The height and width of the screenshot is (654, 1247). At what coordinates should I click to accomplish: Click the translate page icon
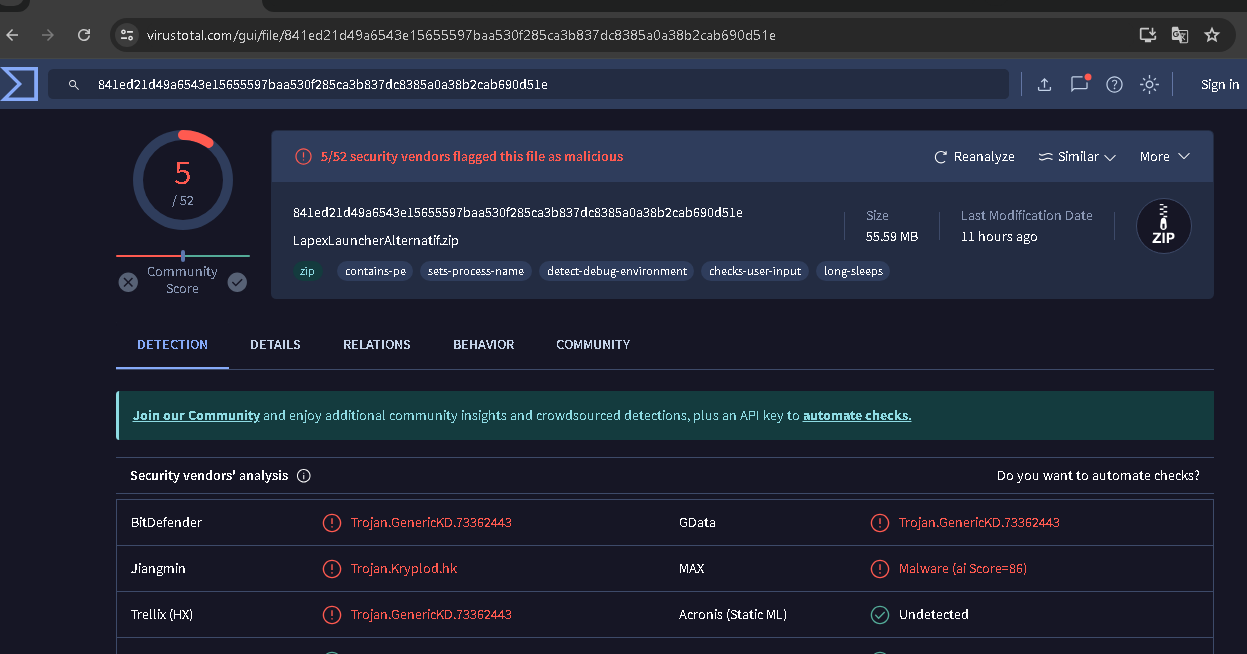pos(1180,35)
